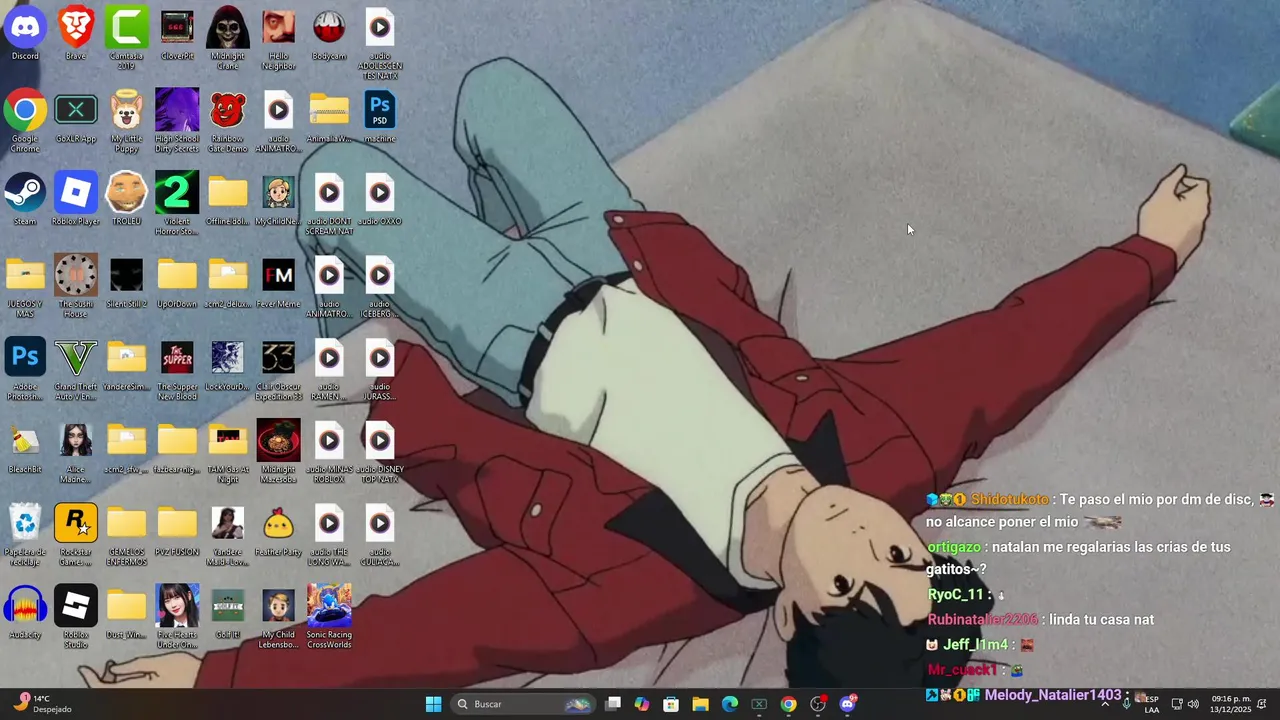This screenshot has height=720, width=1280.
Task: Select the Fever Meme desktop icon
Action: point(278,282)
